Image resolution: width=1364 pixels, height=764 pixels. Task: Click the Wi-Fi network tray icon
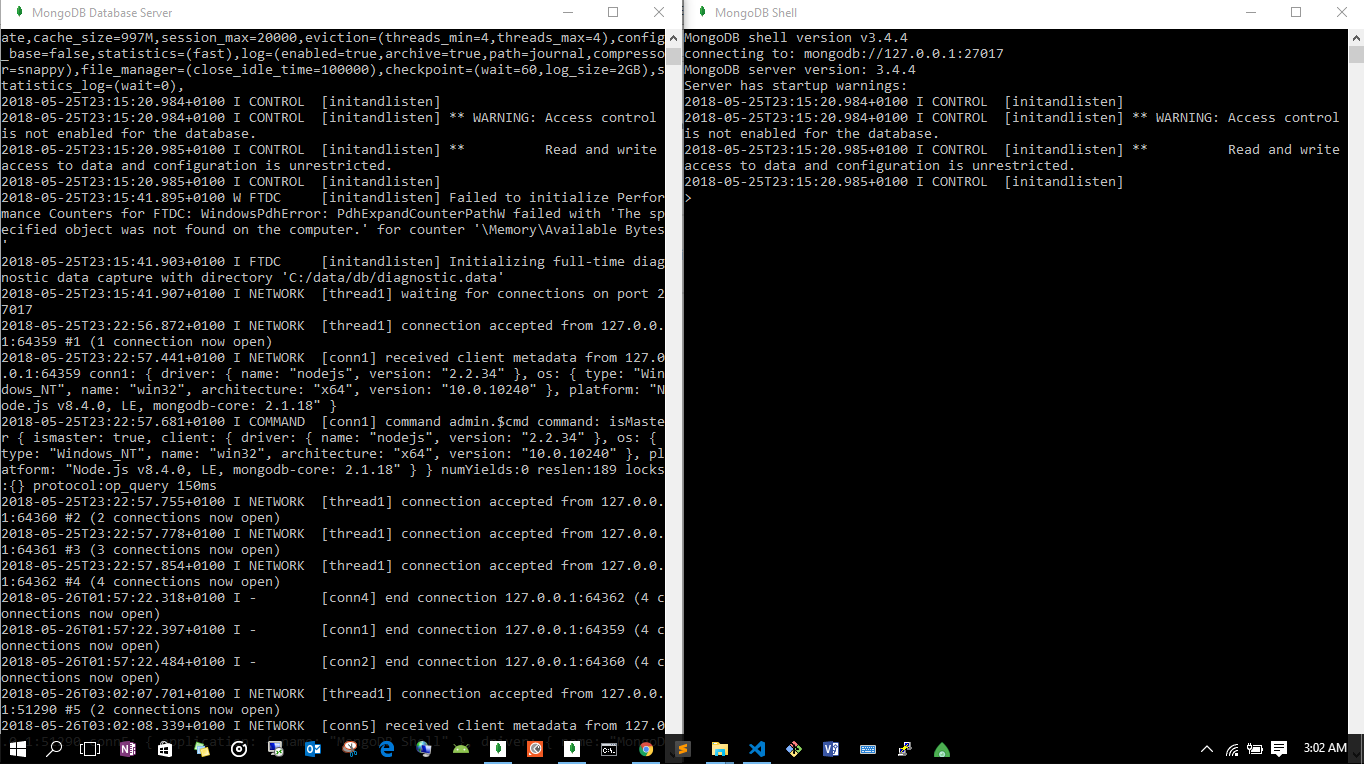click(1232, 749)
